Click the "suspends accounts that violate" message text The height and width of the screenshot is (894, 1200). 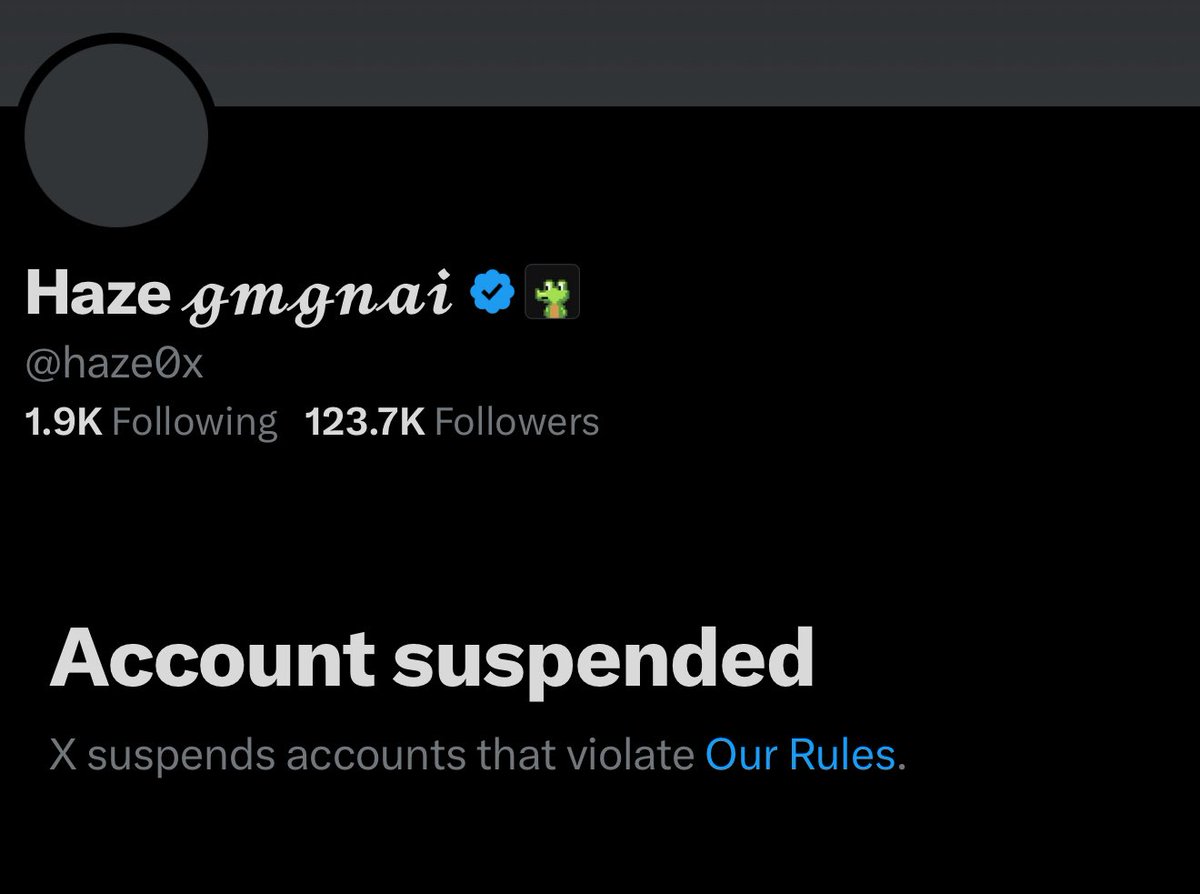tap(391, 755)
